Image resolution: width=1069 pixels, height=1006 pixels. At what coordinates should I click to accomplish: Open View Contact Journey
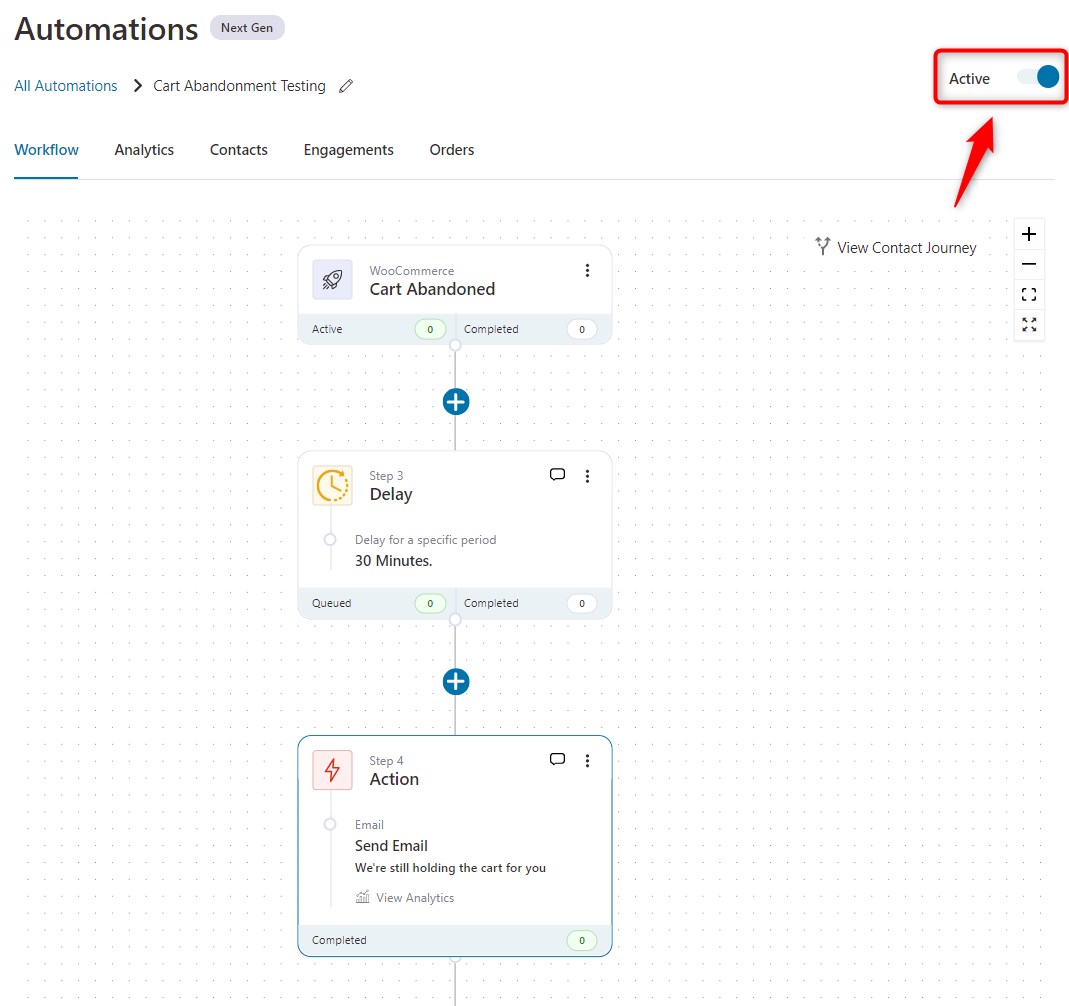[895, 247]
